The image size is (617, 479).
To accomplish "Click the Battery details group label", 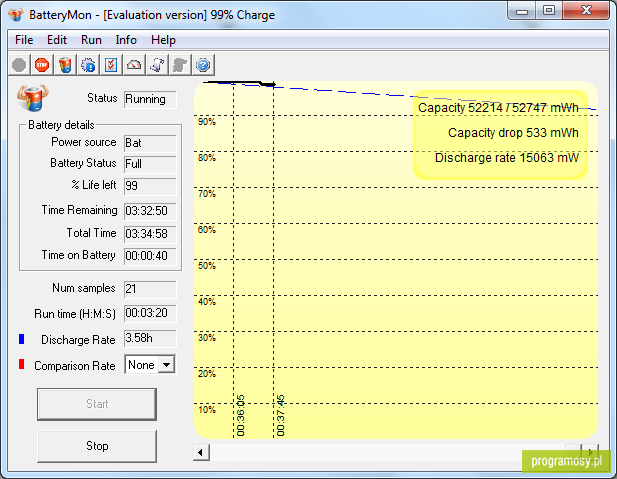I will [61, 125].
